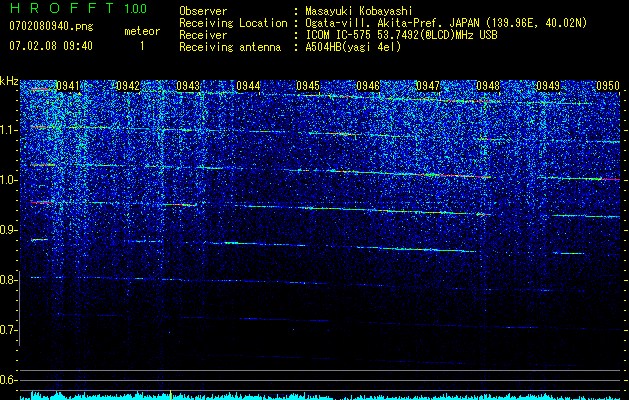Click the 0948 time marker

pyautogui.click(x=488, y=86)
